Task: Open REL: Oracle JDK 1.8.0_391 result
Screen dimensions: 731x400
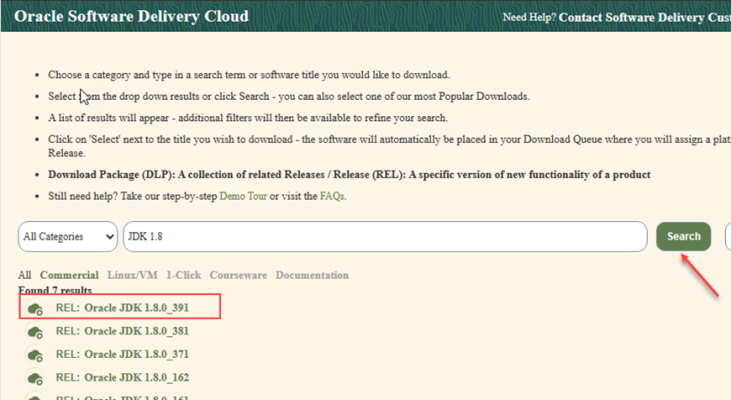Action: click(x=122, y=308)
